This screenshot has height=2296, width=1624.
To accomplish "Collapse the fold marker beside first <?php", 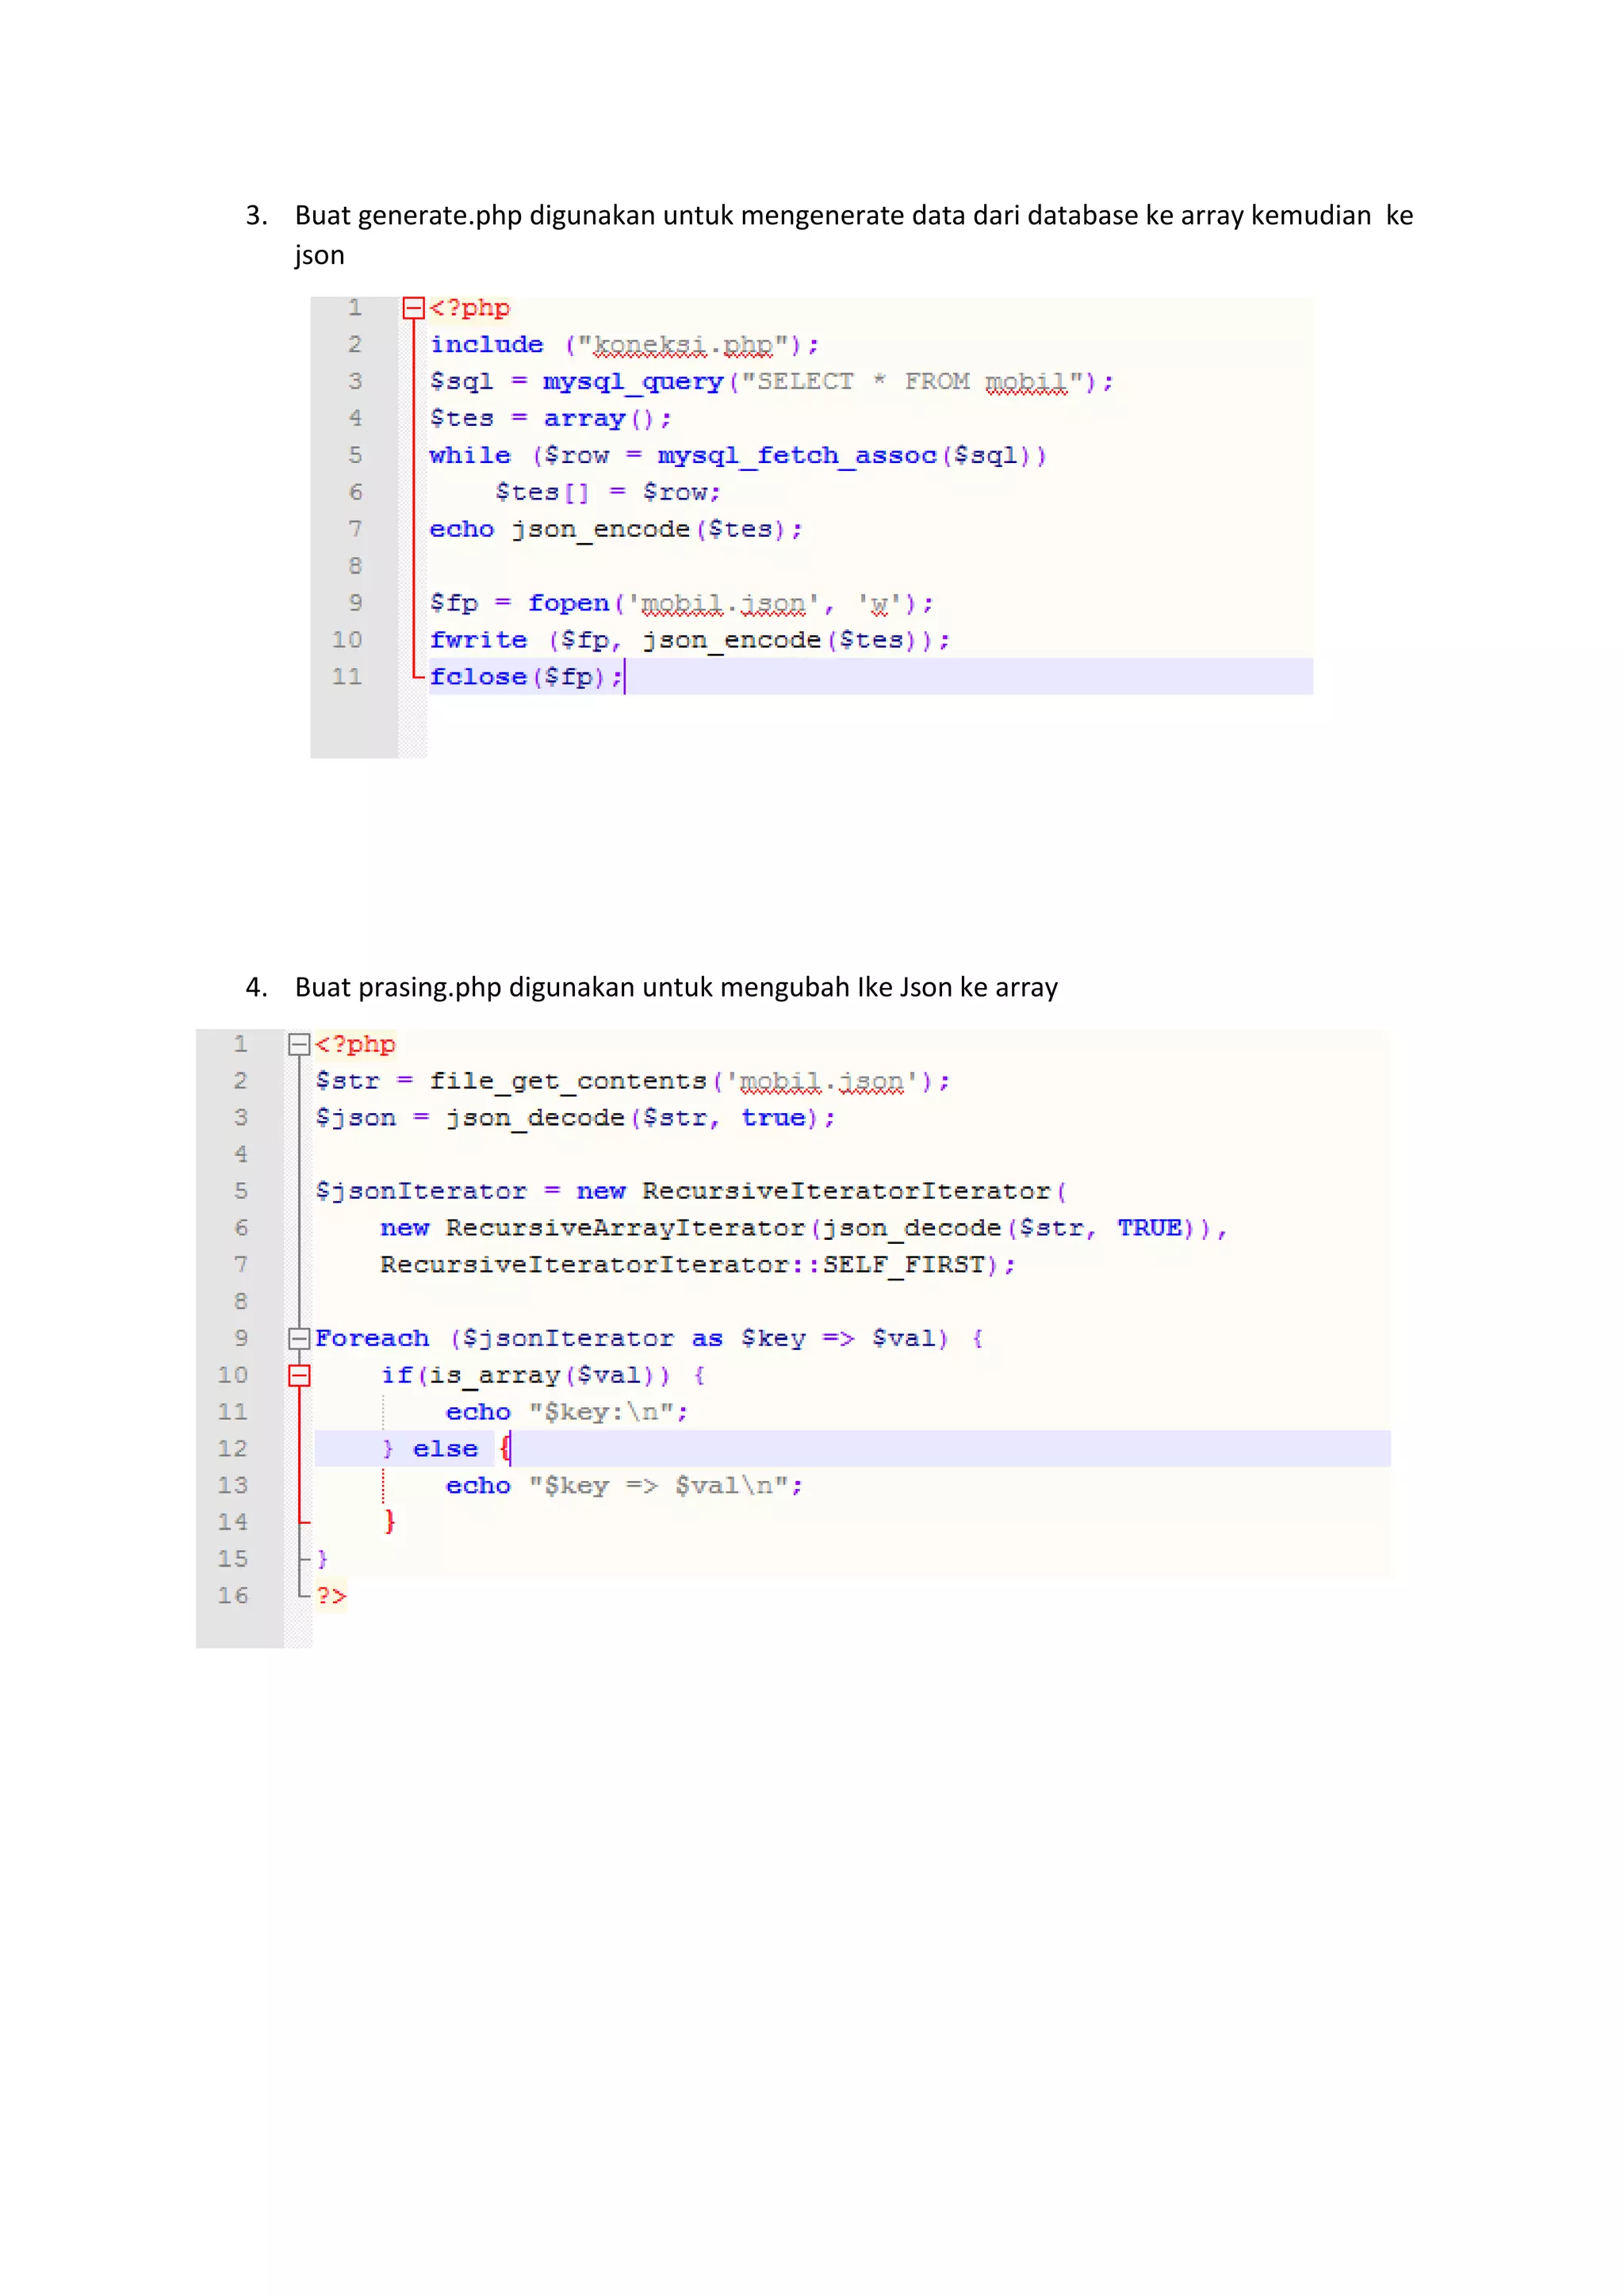I will point(413,308).
